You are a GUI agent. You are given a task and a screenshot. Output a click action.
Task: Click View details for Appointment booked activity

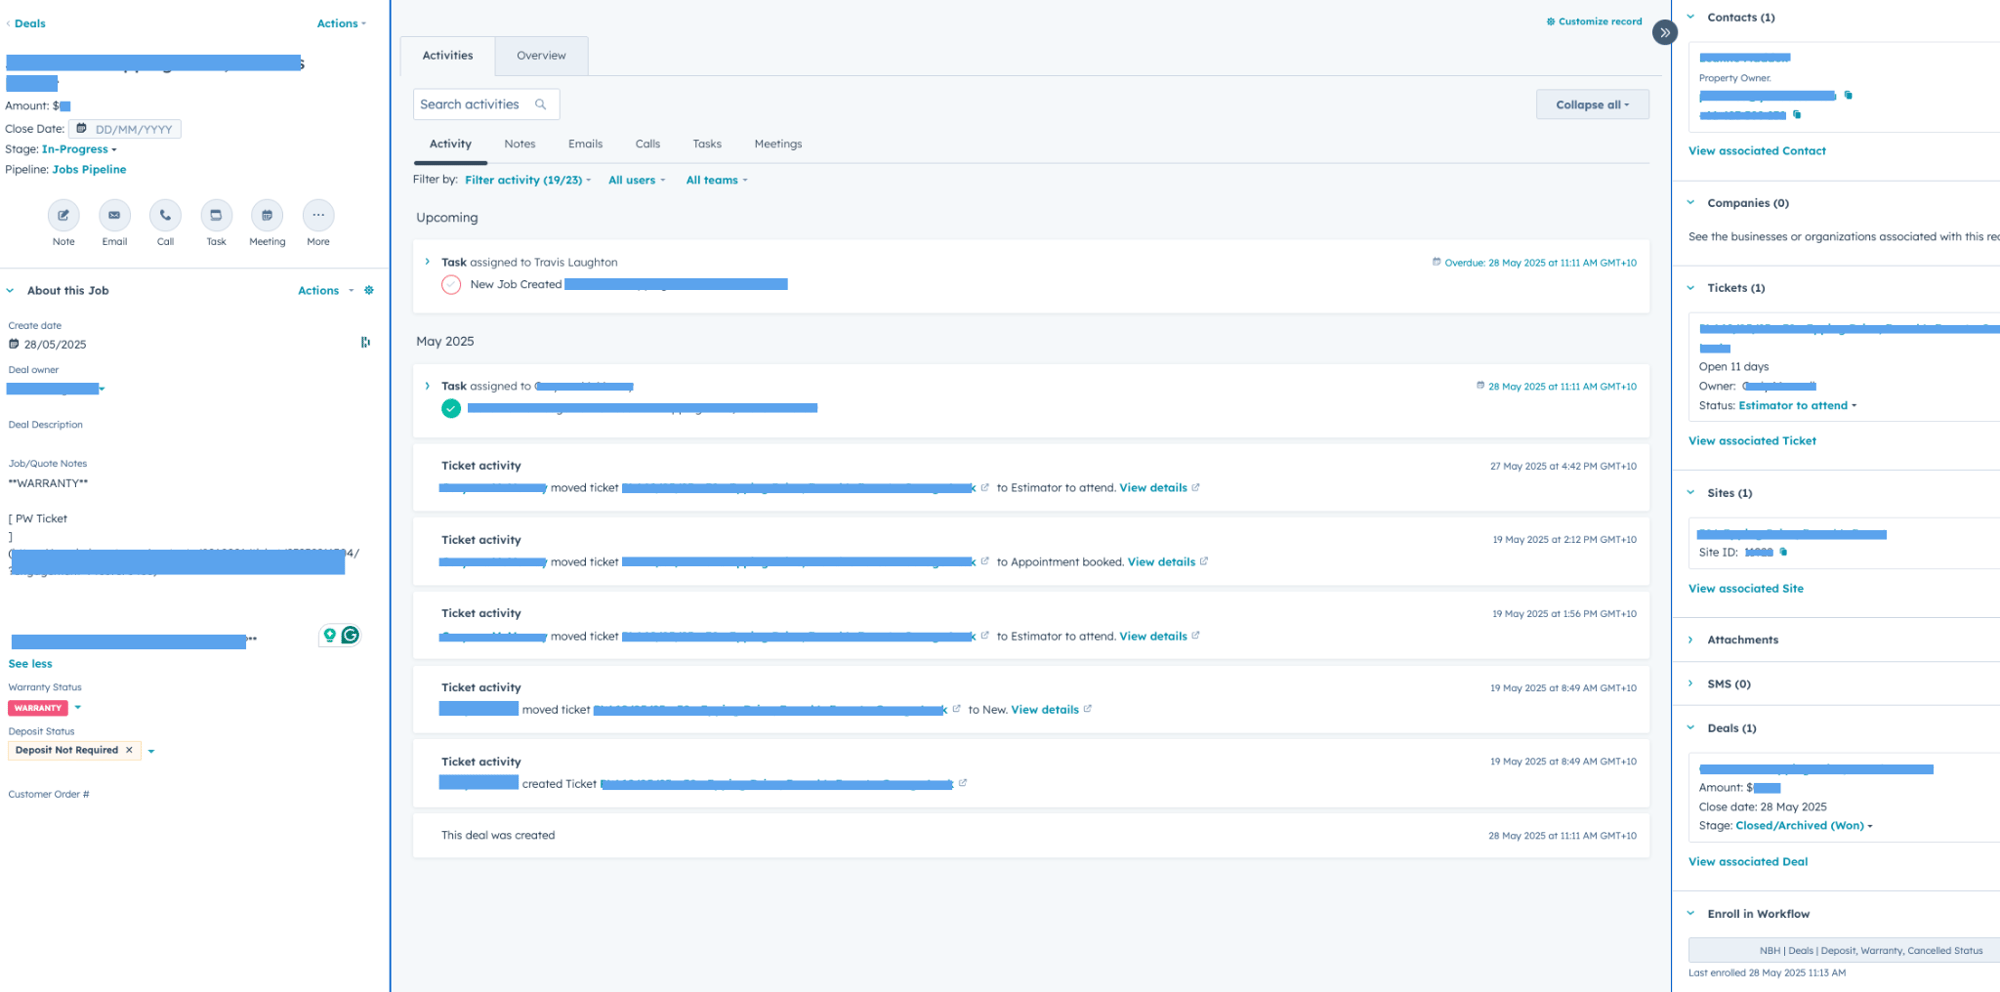coord(1161,562)
